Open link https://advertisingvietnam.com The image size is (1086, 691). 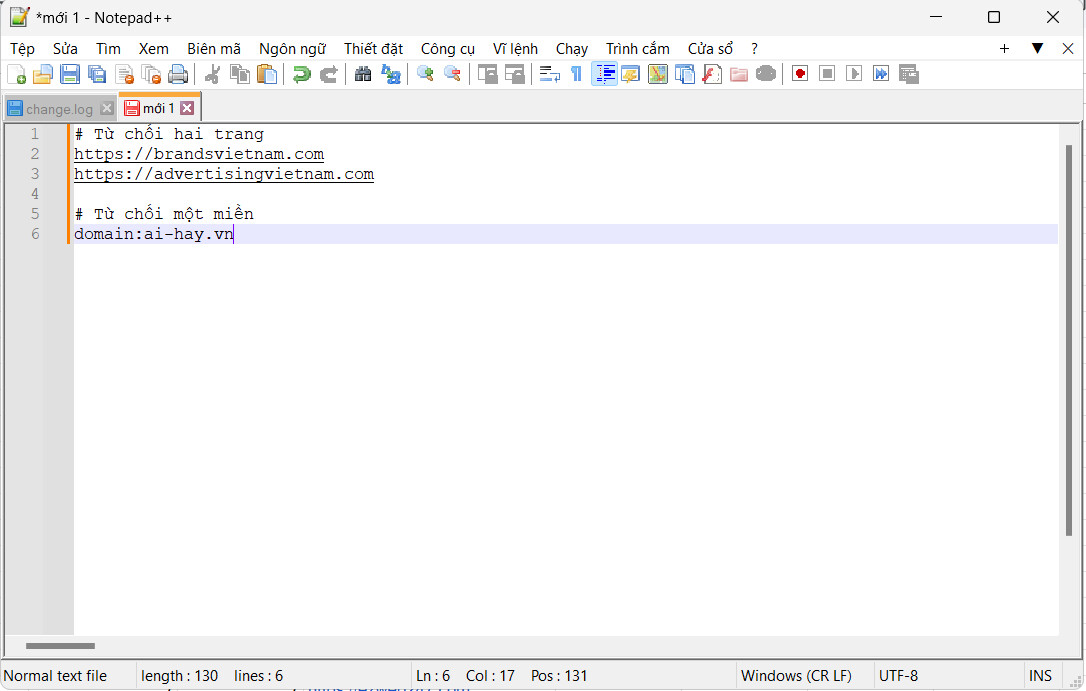[224, 174]
